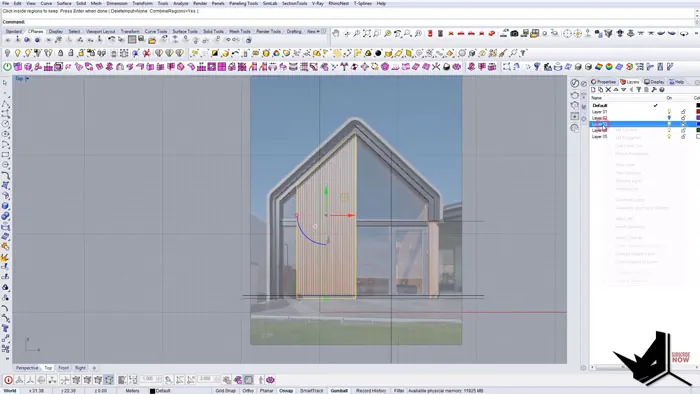Toggle Layer 02 visibility light bulb
700x394 pixels.
pos(669,118)
